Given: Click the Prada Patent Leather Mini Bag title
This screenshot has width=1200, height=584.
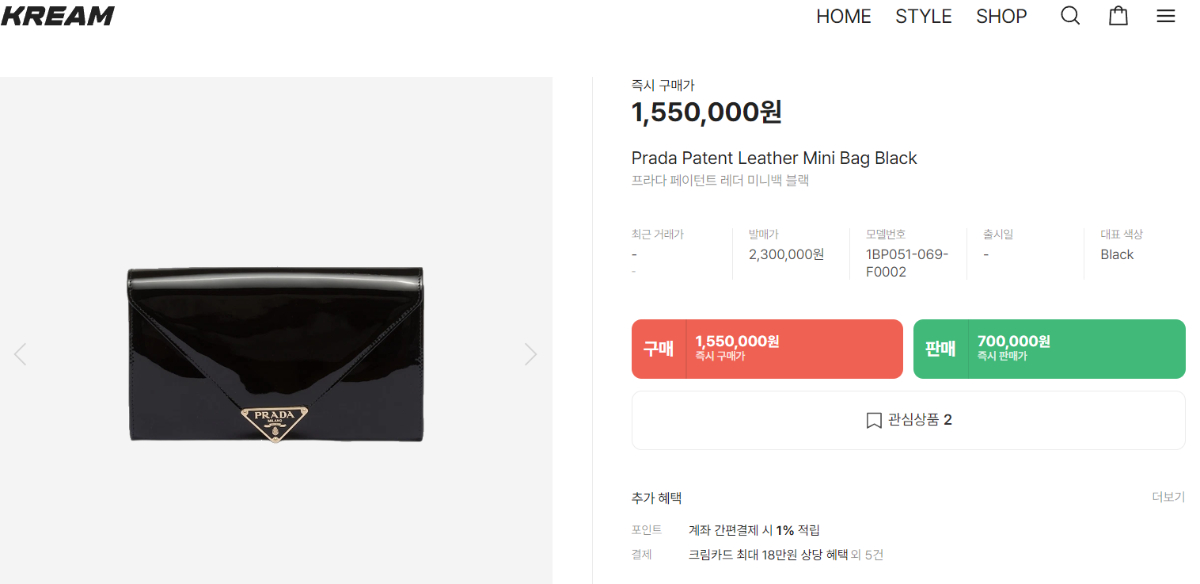Looking at the screenshot, I should (x=773, y=158).
